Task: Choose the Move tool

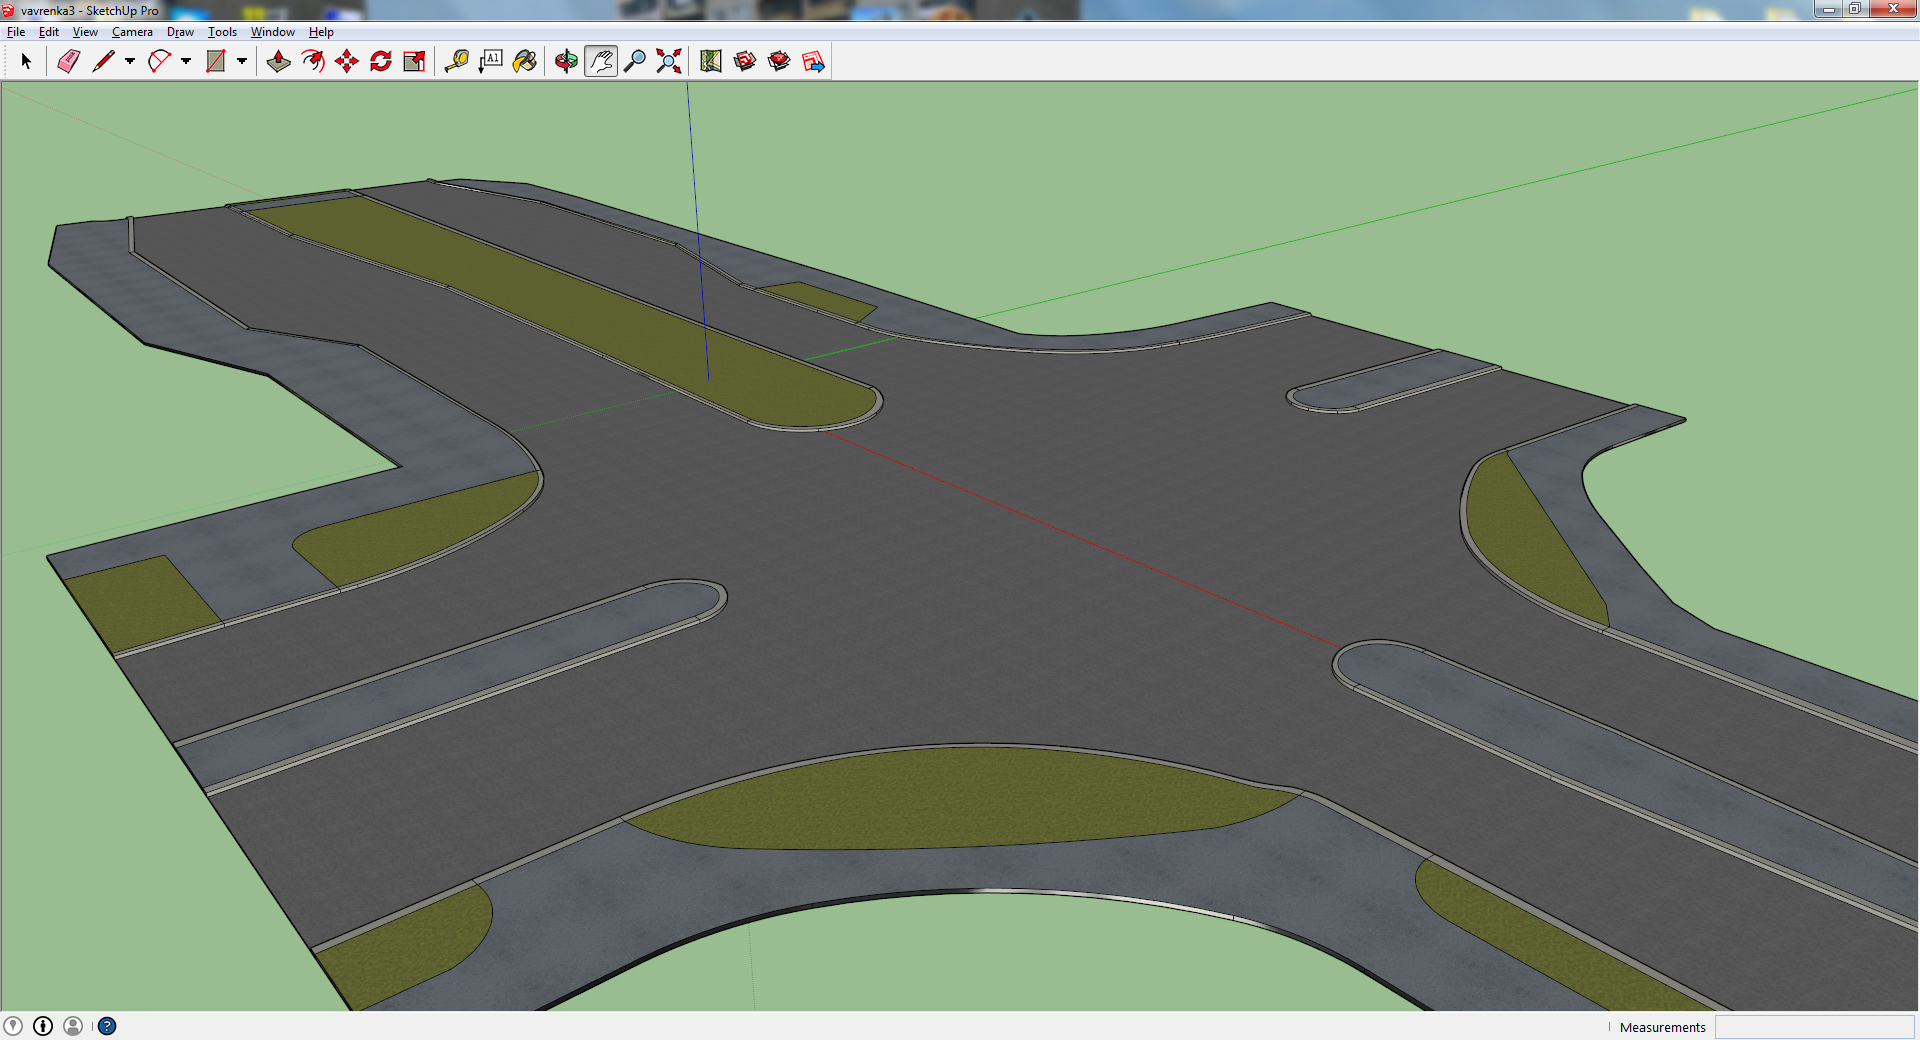Action: click(x=347, y=62)
